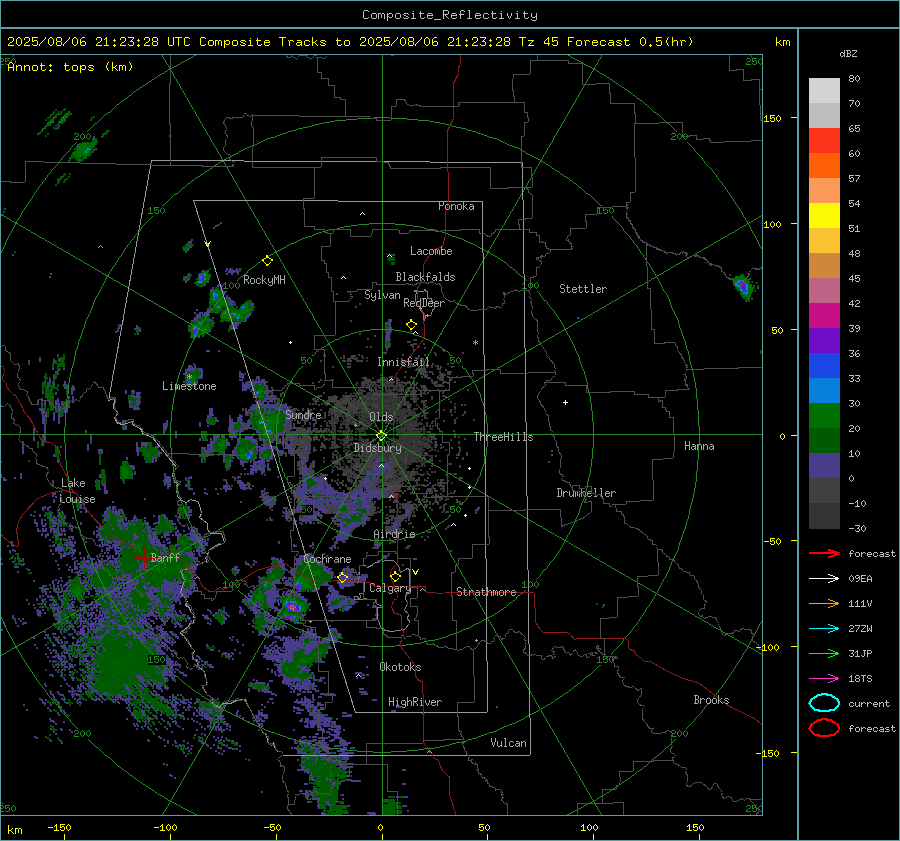The width and height of the screenshot is (900, 841).
Task: Click the Innisfail label
Action: [x=403, y=362]
